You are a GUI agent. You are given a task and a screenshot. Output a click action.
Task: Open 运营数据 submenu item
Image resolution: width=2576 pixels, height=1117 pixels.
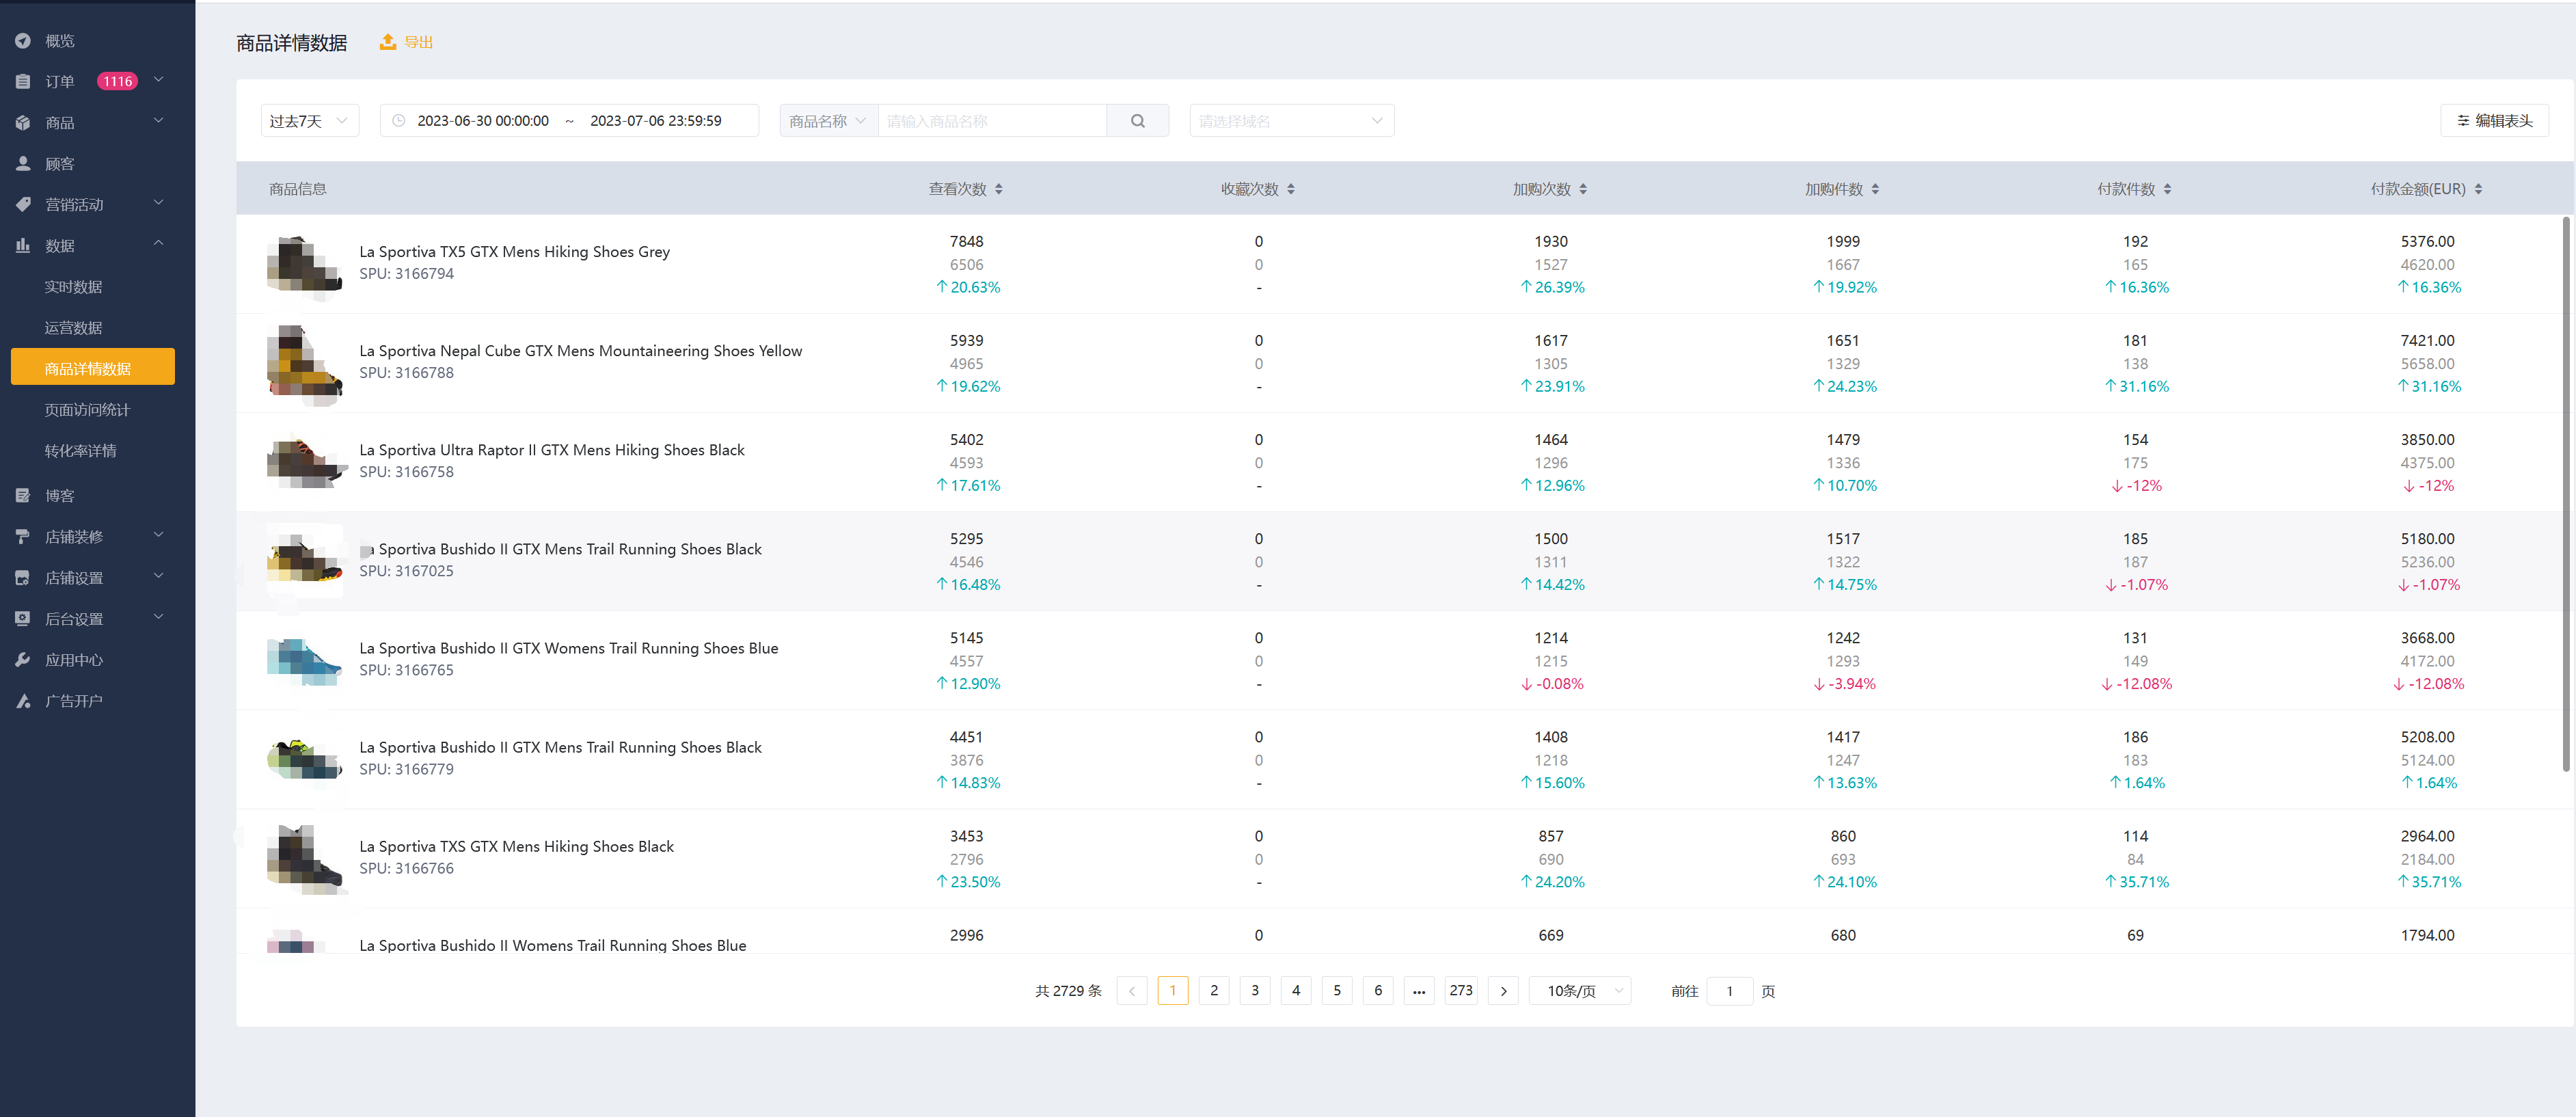click(73, 328)
